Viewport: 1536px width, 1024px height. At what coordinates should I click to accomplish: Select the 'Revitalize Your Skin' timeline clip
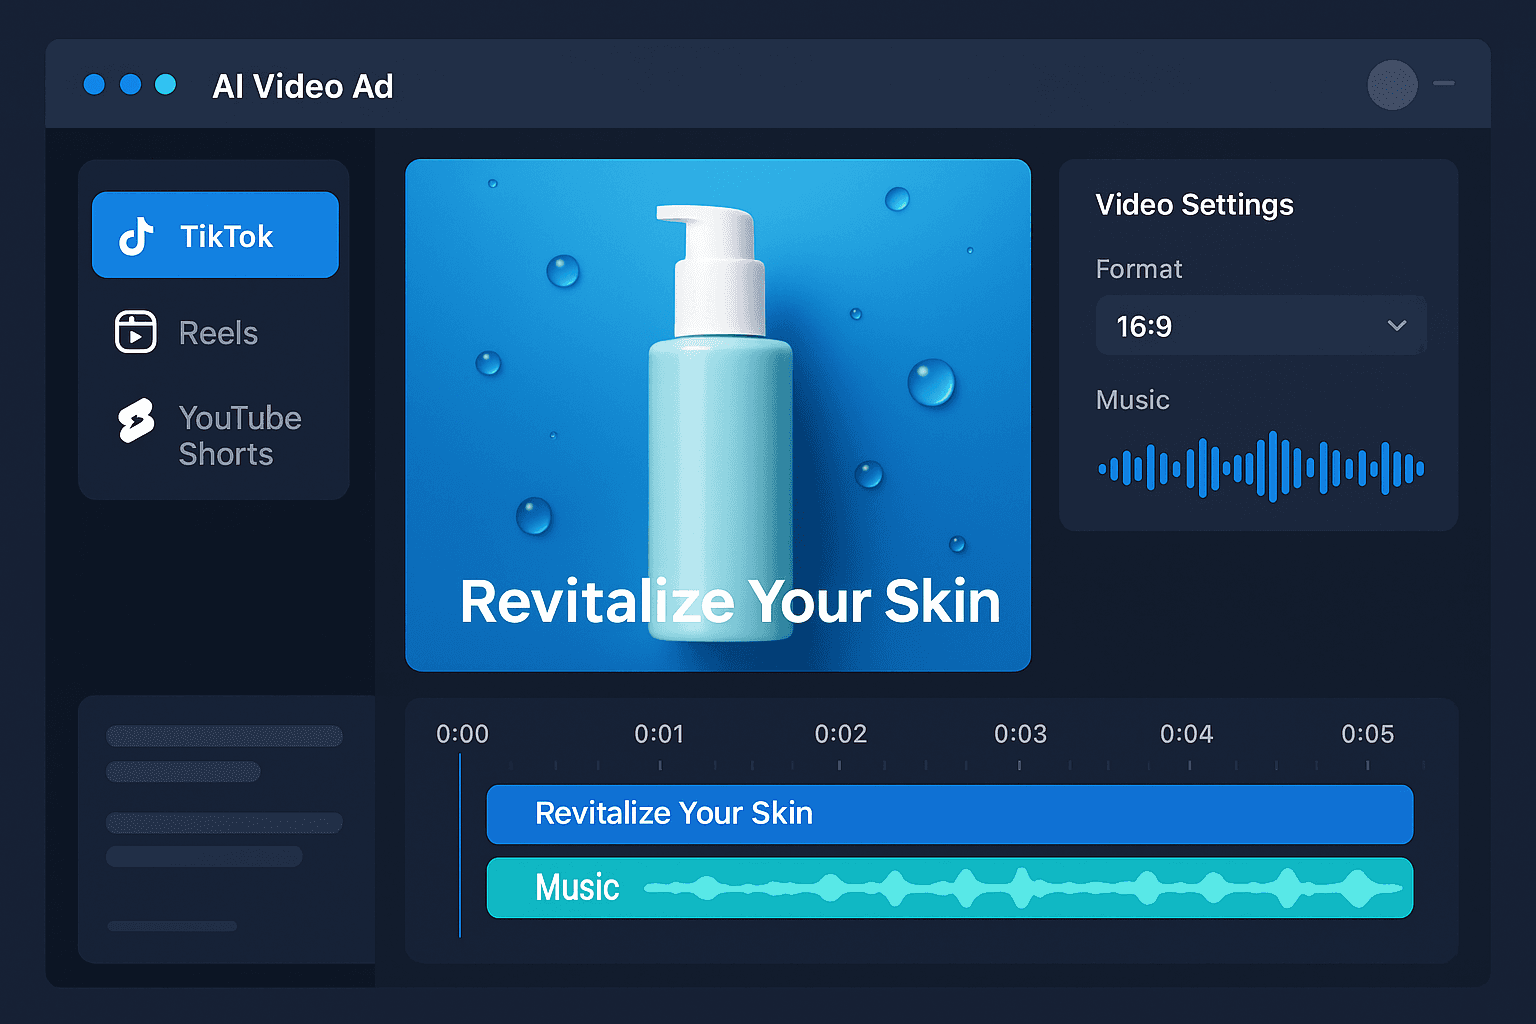coord(948,814)
